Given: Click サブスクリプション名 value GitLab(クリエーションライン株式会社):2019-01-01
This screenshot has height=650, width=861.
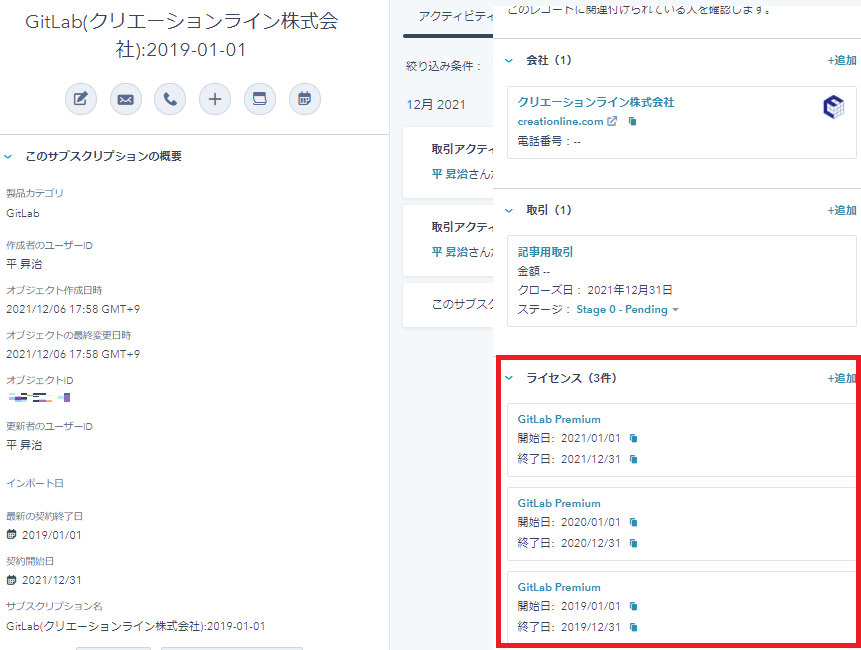Looking at the screenshot, I should pos(136,626).
